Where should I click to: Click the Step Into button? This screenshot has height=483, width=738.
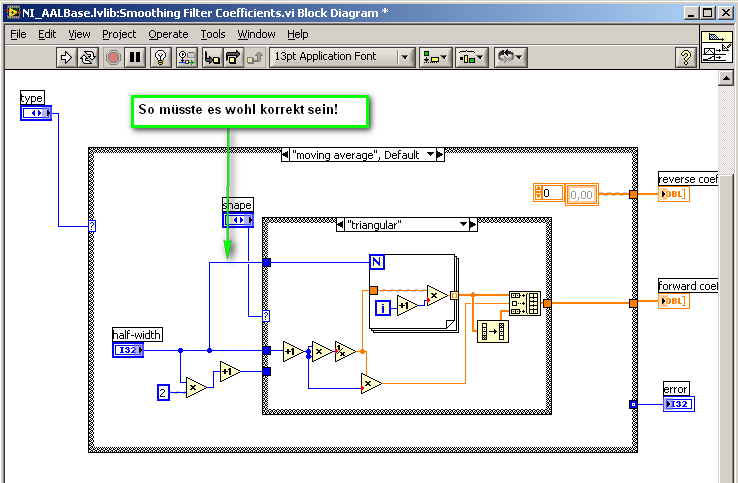click(212, 57)
